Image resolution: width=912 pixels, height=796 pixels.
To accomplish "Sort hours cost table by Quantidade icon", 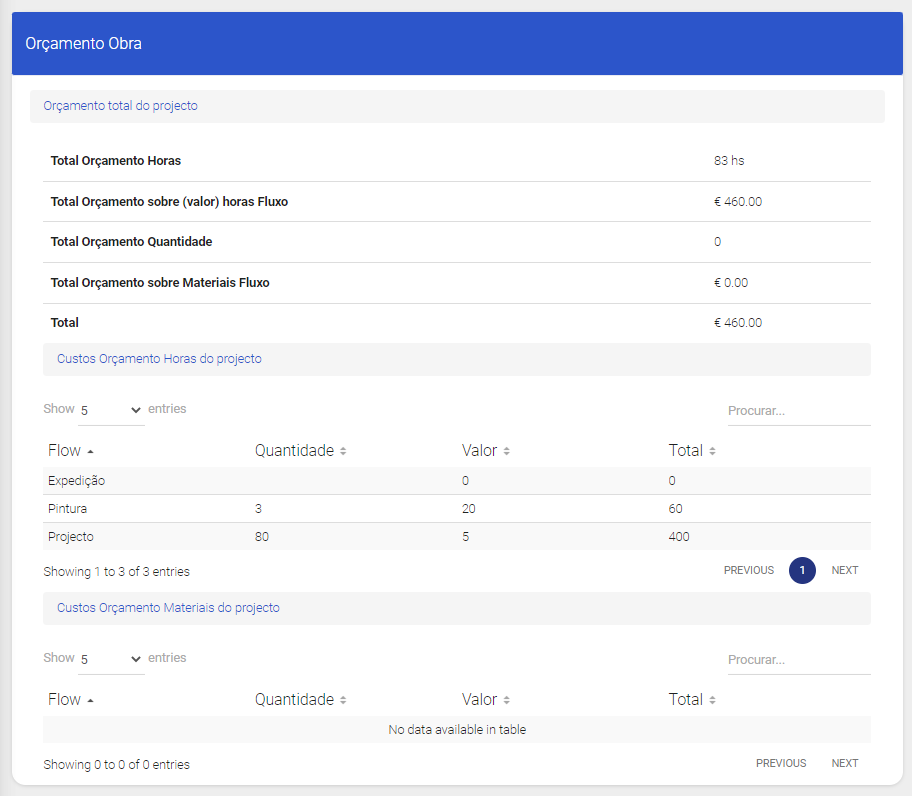I will (343, 452).
